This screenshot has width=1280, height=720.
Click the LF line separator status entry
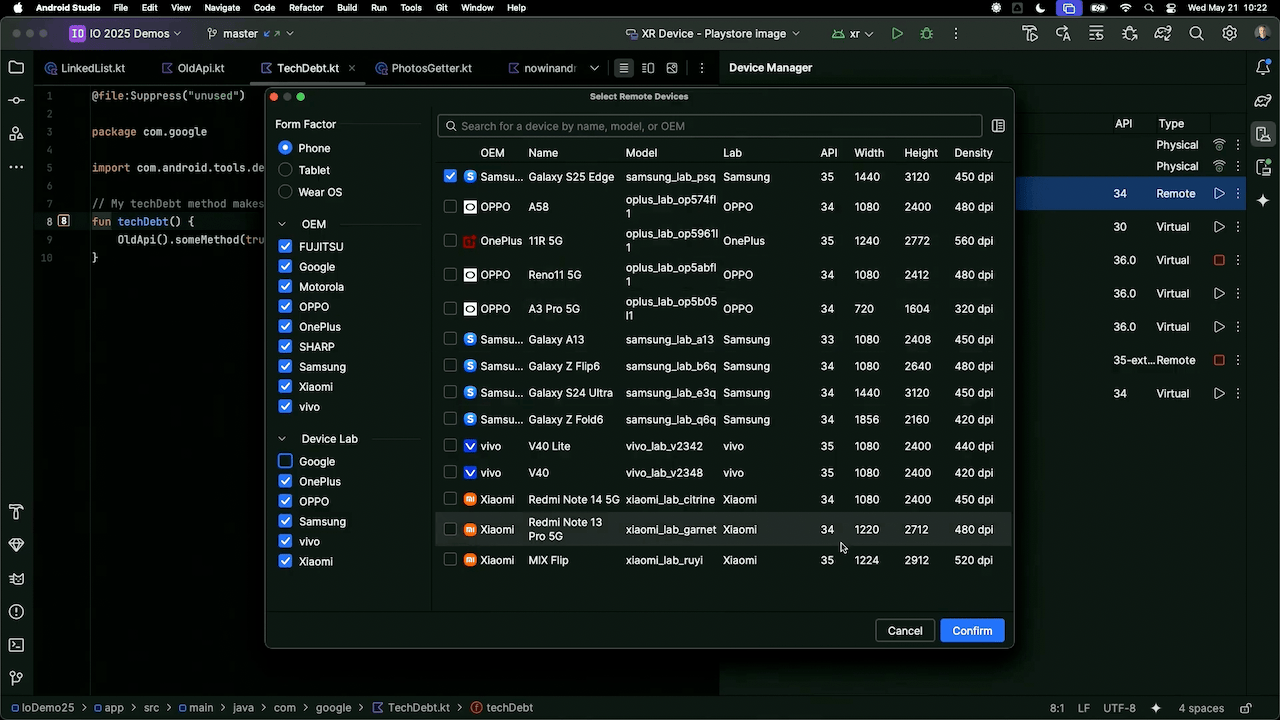[1084, 708]
